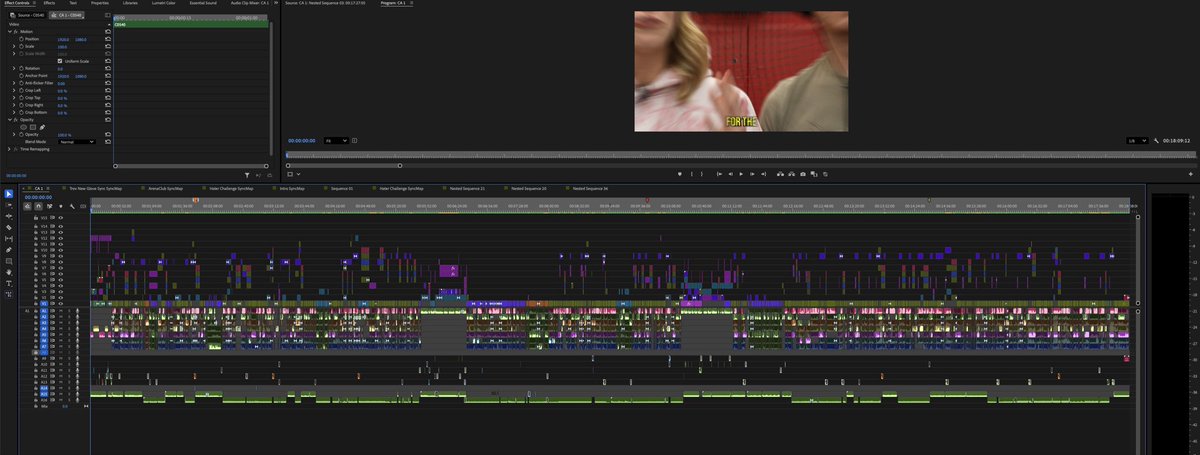Toggle insert sequences as nests icon
This screenshot has width=1200, height=455.
(28, 206)
